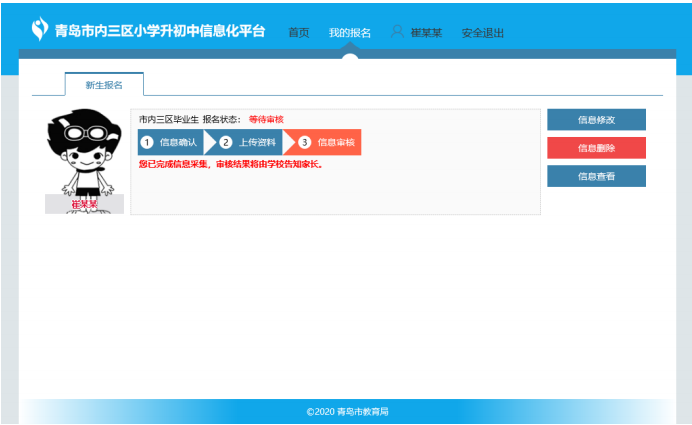Click the platform title 青岛市内三区小学升初中信息化平台
The height and width of the screenshot is (425, 692).
point(160,31)
